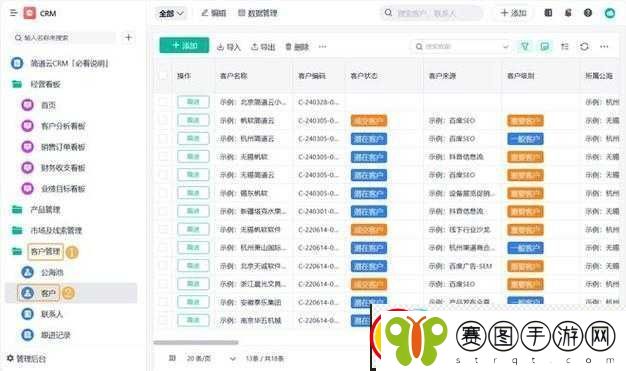Screen dimensions: 626x371
Task: Open the 首页 dashboard
Action: tap(48, 105)
